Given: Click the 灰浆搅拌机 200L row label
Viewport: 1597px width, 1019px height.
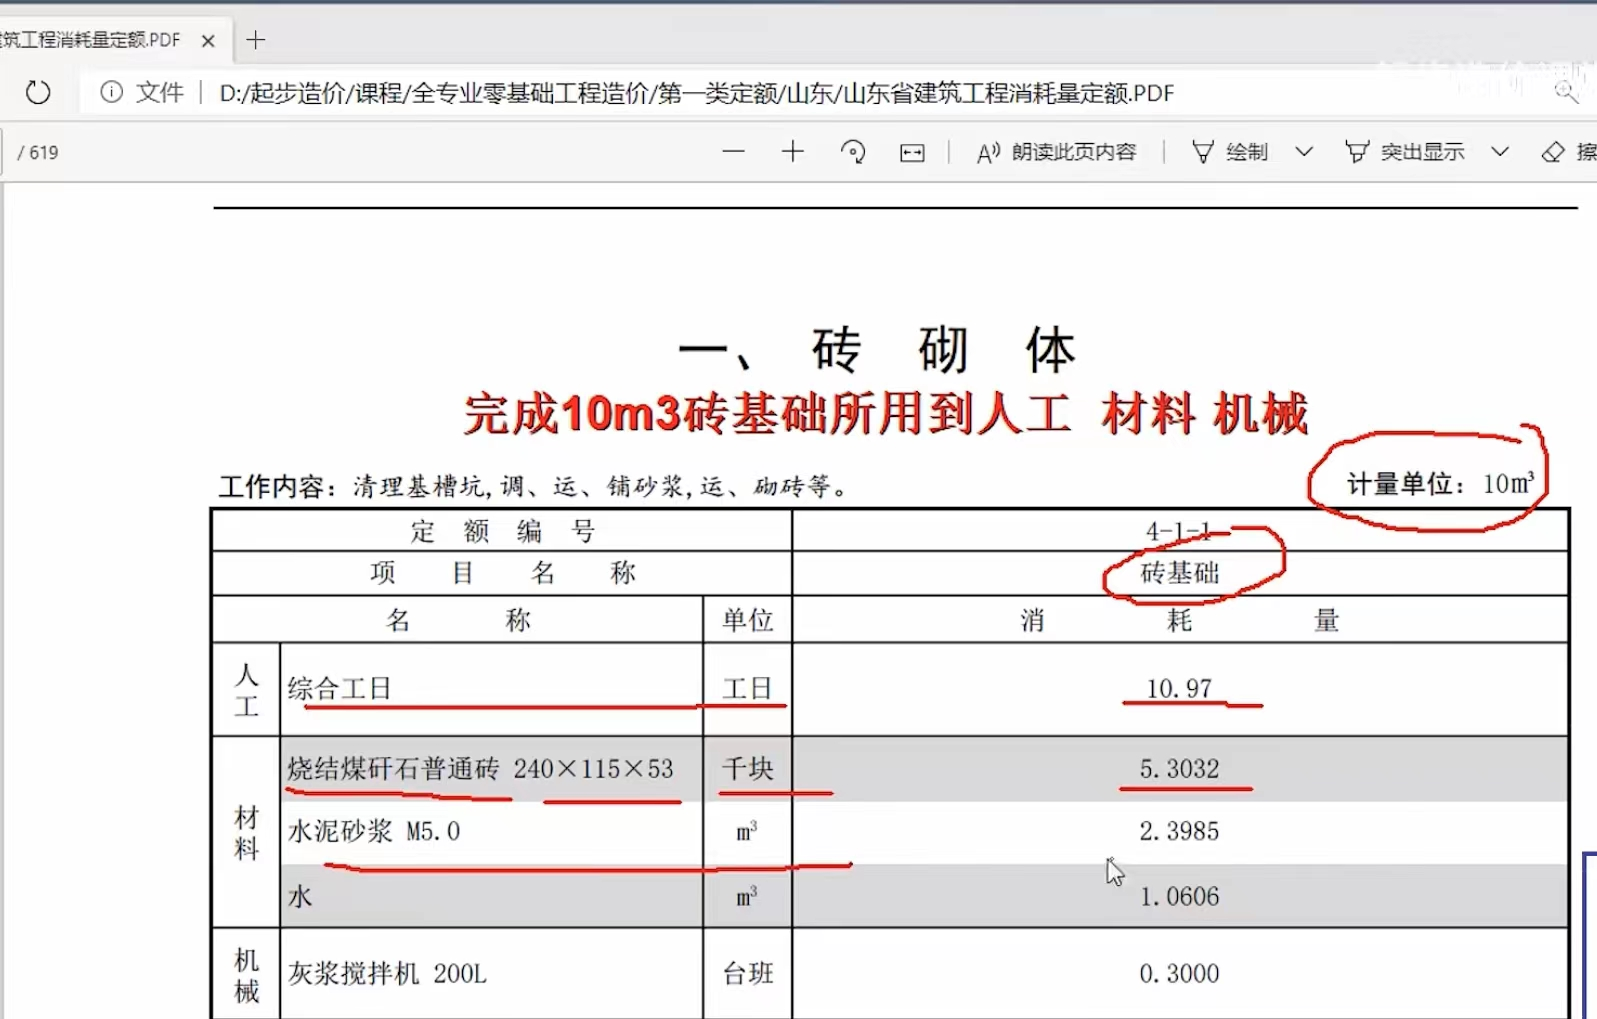Looking at the screenshot, I should click(x=387, y=973).
